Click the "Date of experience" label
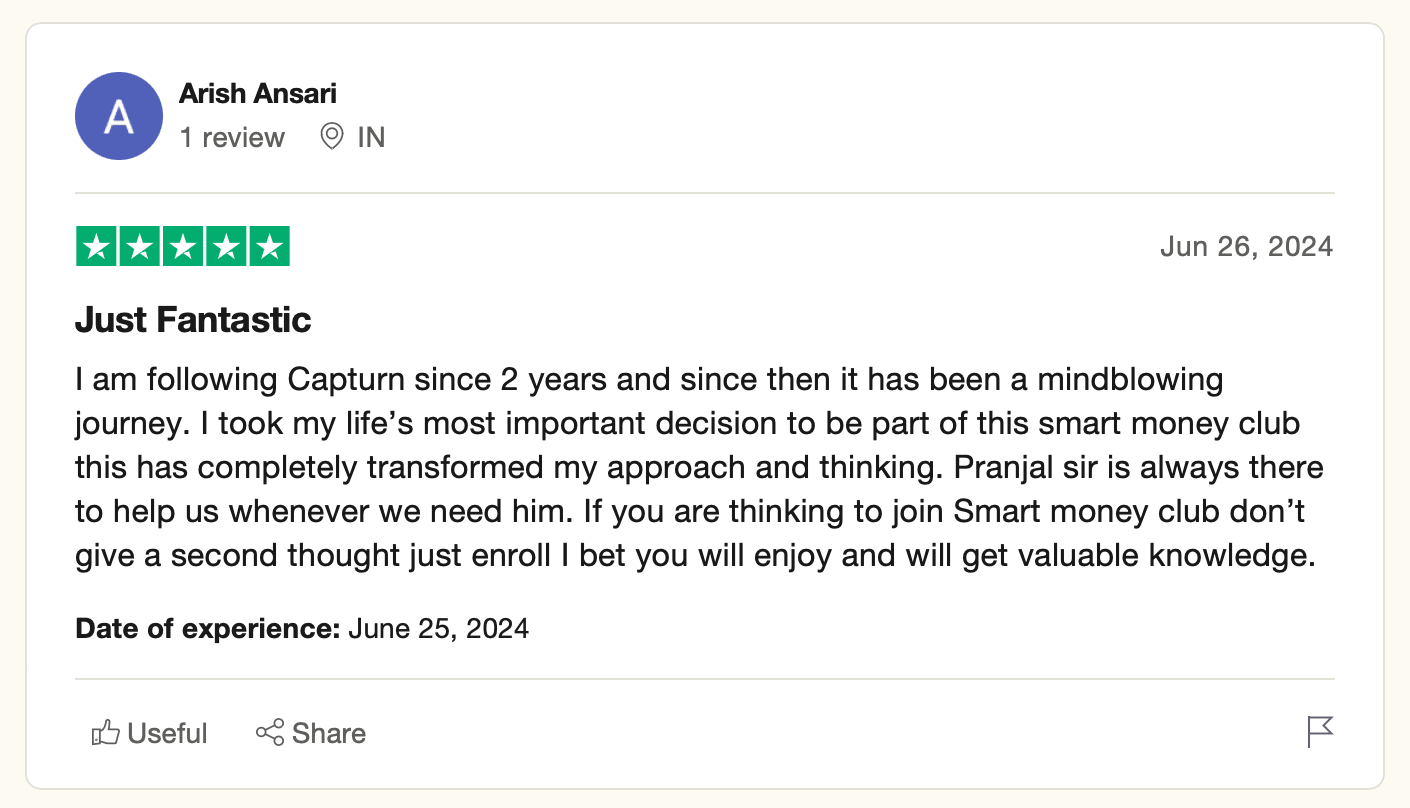The image size is (1410, 808). (x=208, y=629)
